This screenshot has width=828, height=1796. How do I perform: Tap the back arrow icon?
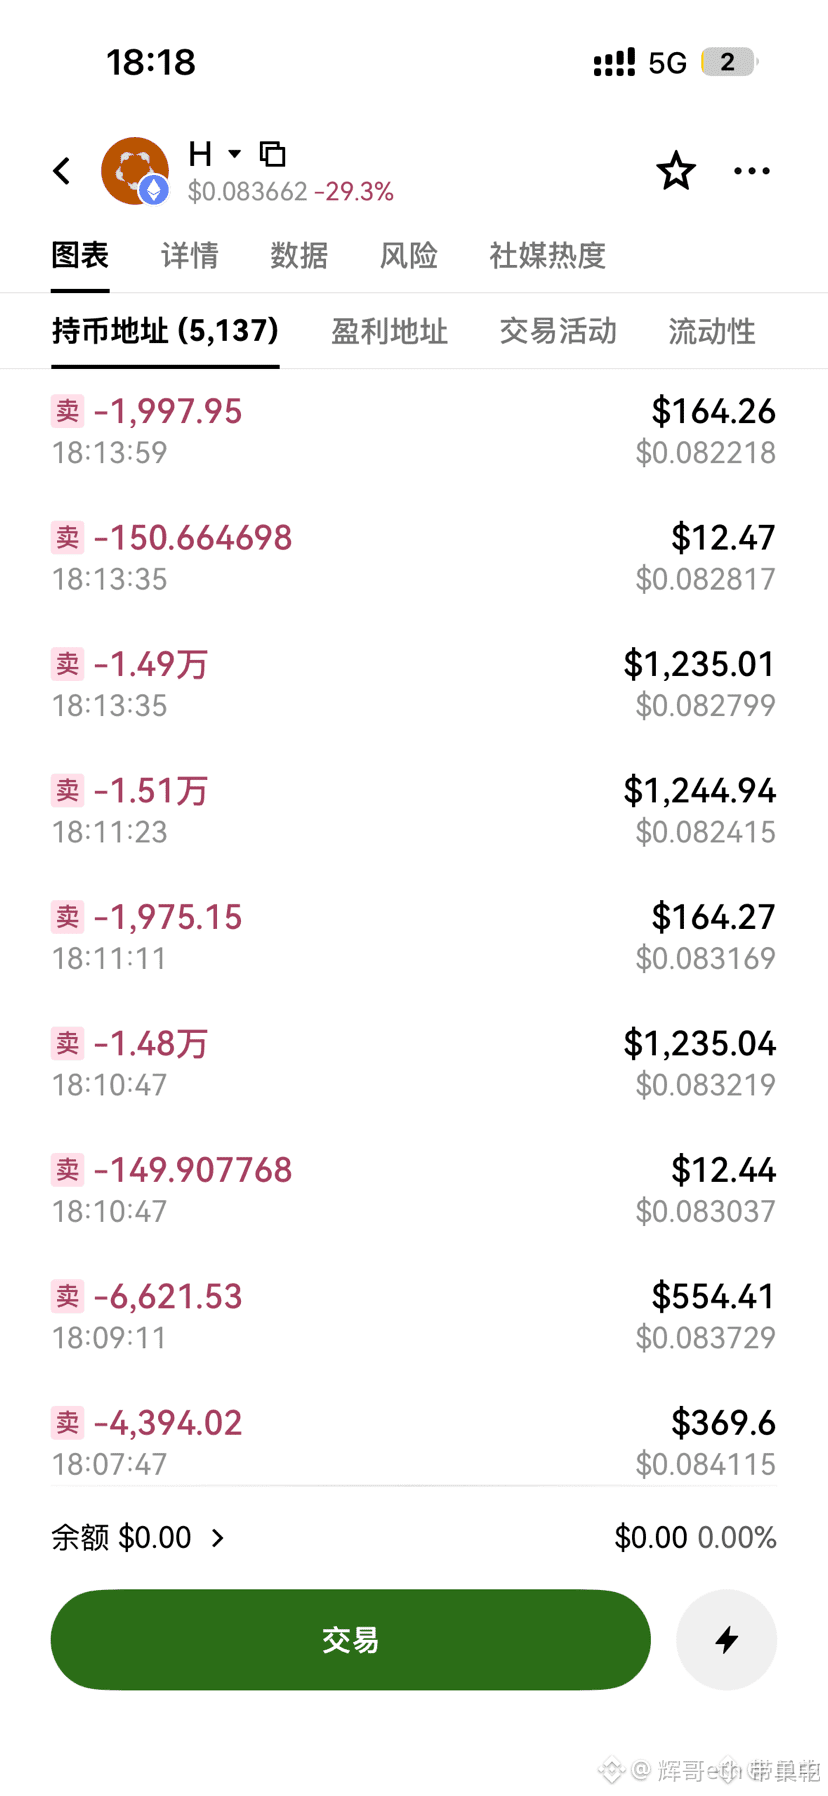point(62,171)
